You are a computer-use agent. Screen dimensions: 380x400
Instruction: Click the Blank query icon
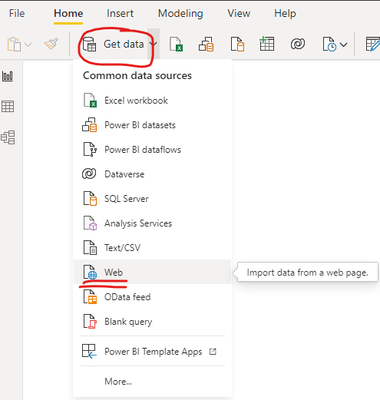point(90,322)
